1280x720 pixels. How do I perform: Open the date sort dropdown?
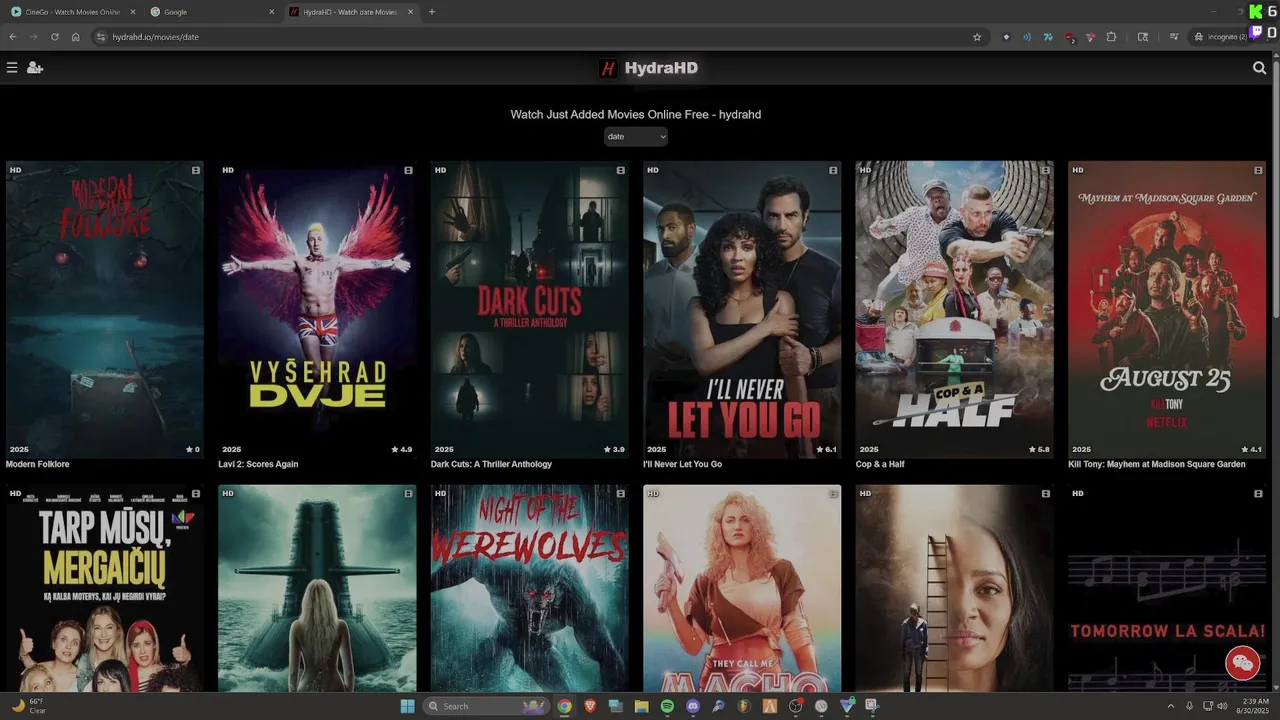pyautogui.click(x=635, y=137)
